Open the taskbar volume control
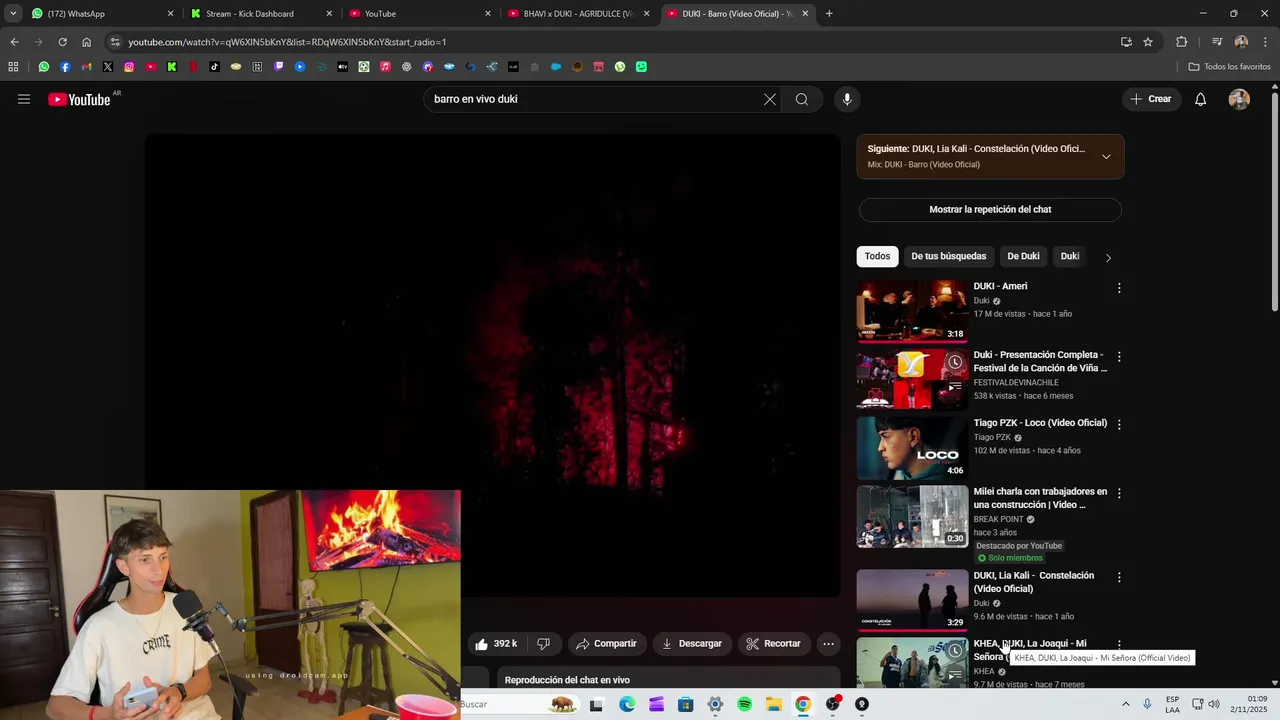1280x720 pixels. pos(1214,704)
